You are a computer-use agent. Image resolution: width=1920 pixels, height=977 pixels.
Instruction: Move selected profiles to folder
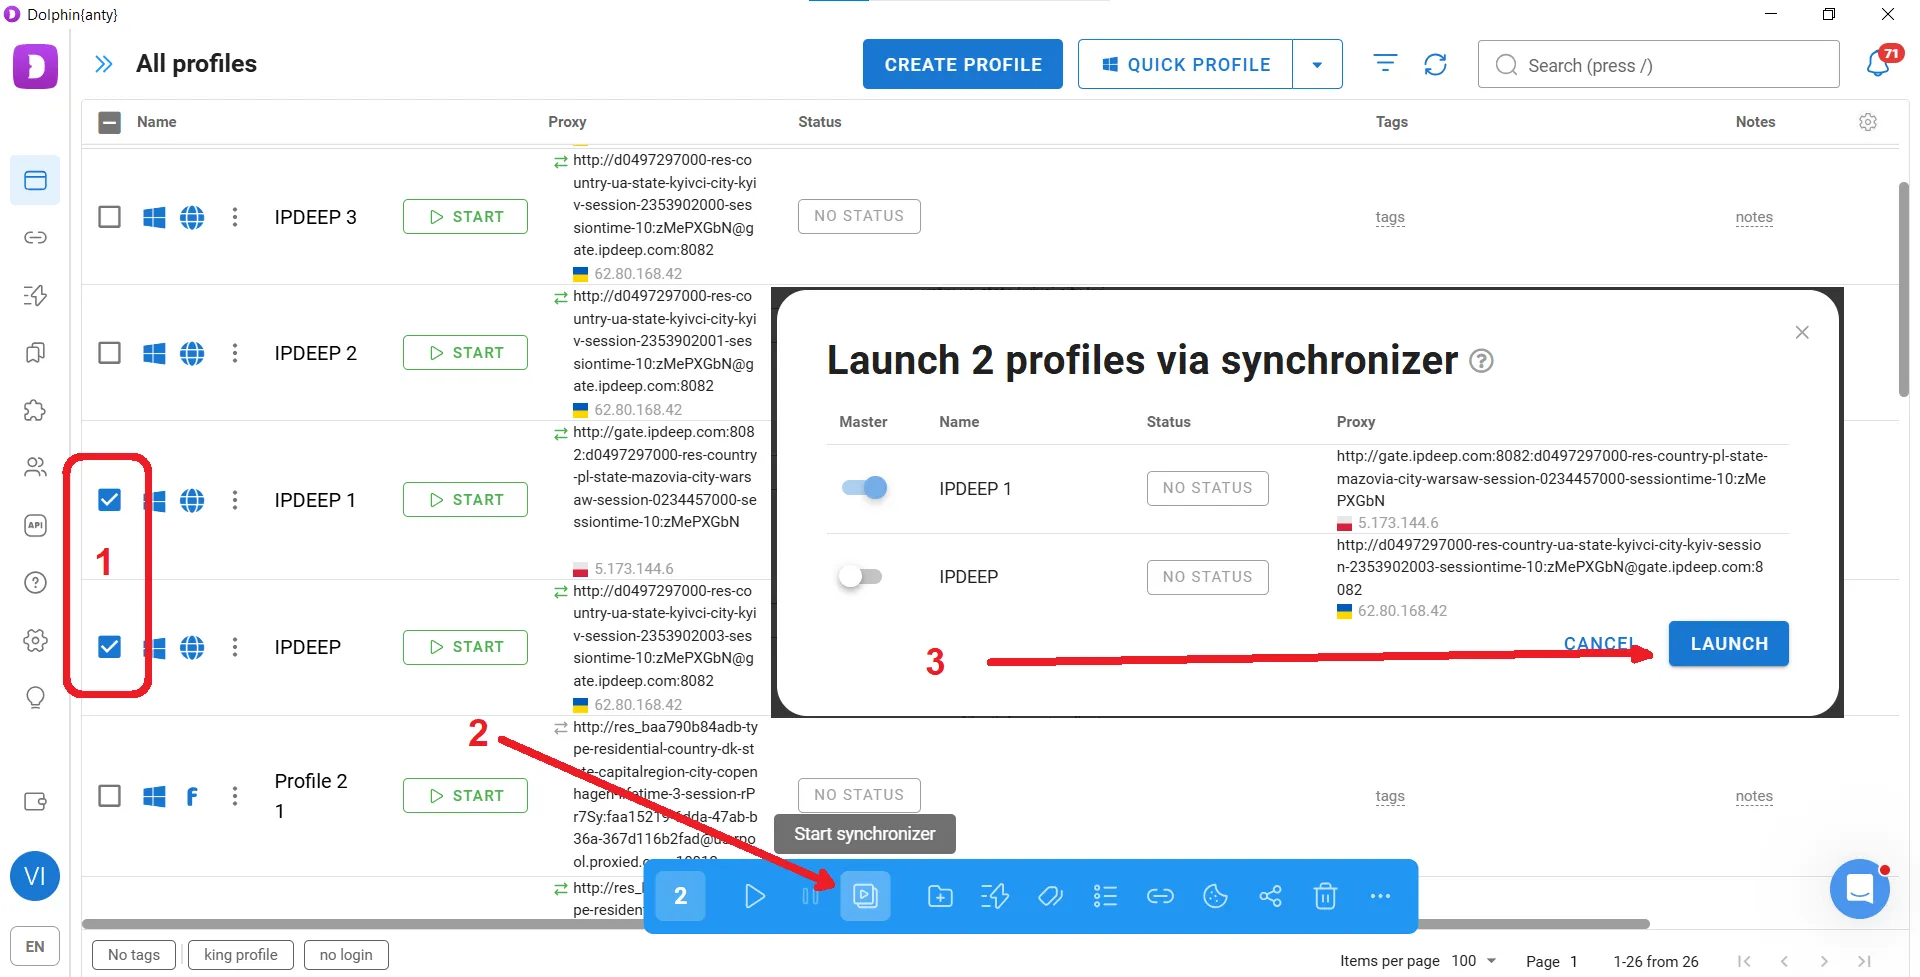[940, 896]
